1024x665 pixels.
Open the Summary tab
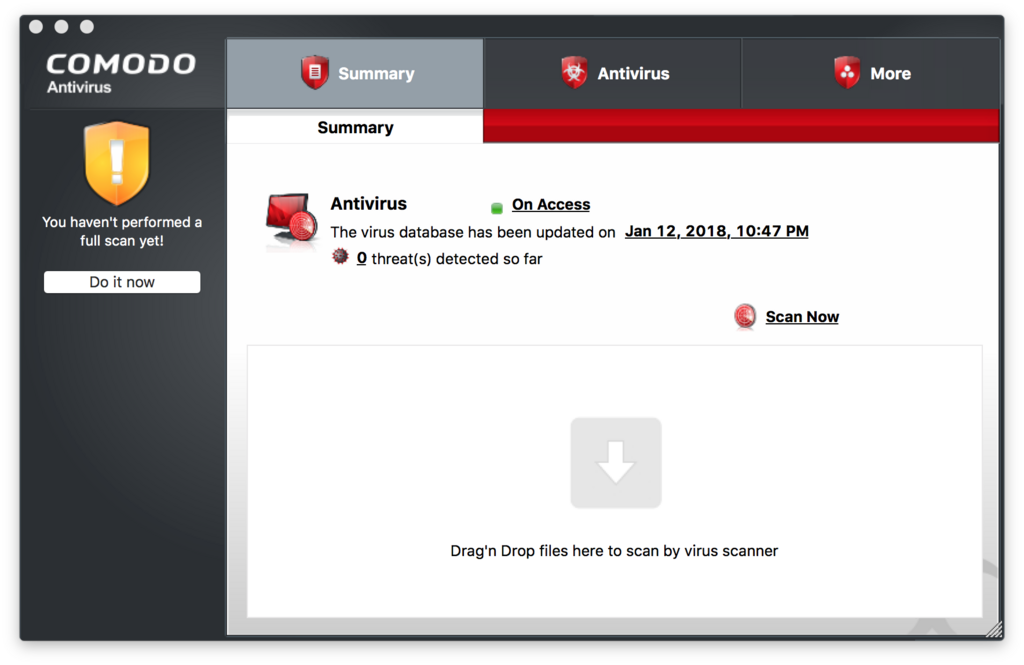pos(355,73)
